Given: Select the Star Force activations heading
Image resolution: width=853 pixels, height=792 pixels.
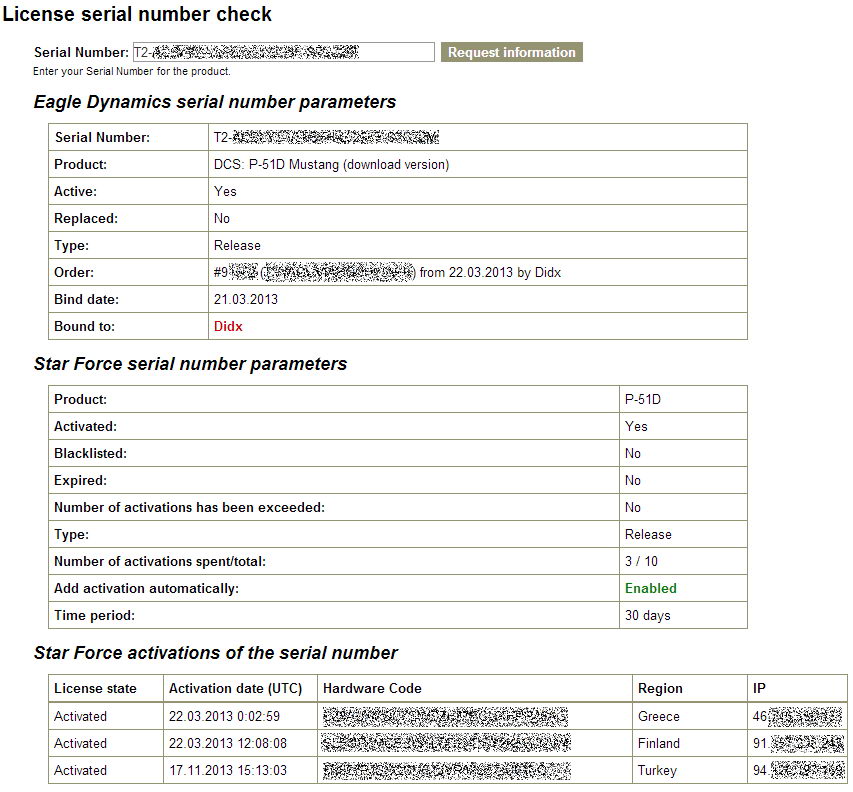Looking at the screenshot, I should point(215,653).
